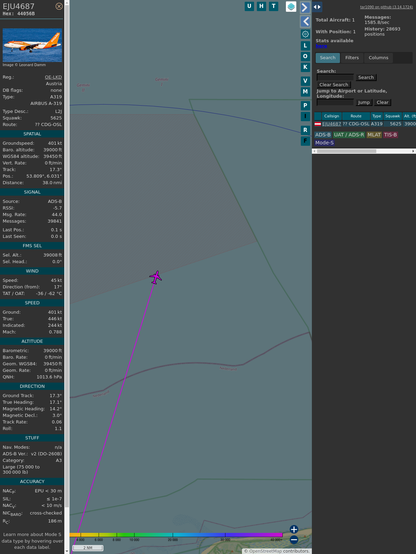Switch to the Columns tab
This screenshot has height=554, width=416.
pyautogui.click(x=378, y=58)
